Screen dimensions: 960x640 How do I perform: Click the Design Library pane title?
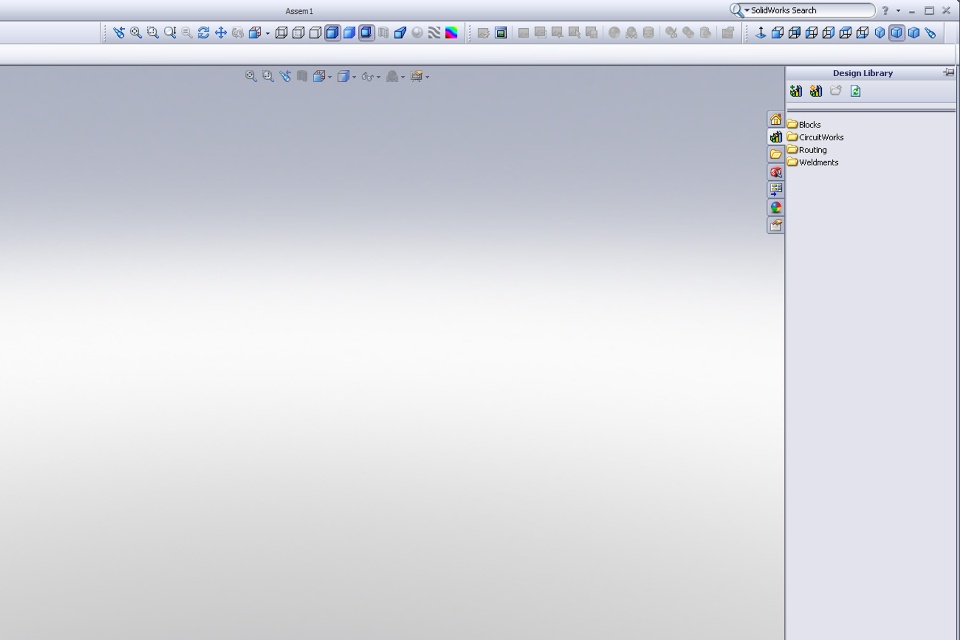click(863, 73)
